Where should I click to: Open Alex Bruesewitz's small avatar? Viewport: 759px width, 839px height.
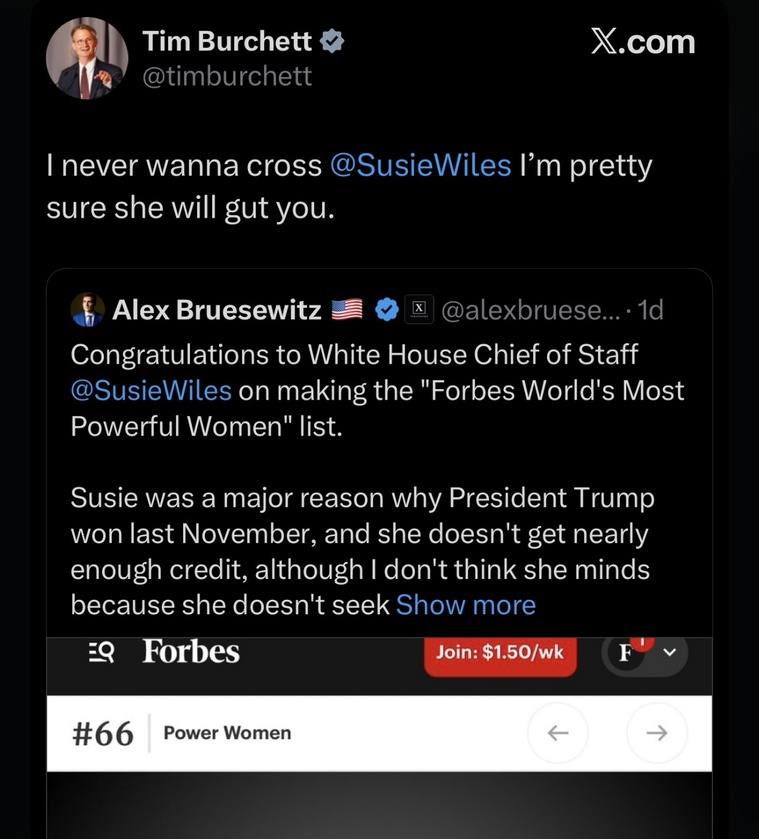pos(88,311)
